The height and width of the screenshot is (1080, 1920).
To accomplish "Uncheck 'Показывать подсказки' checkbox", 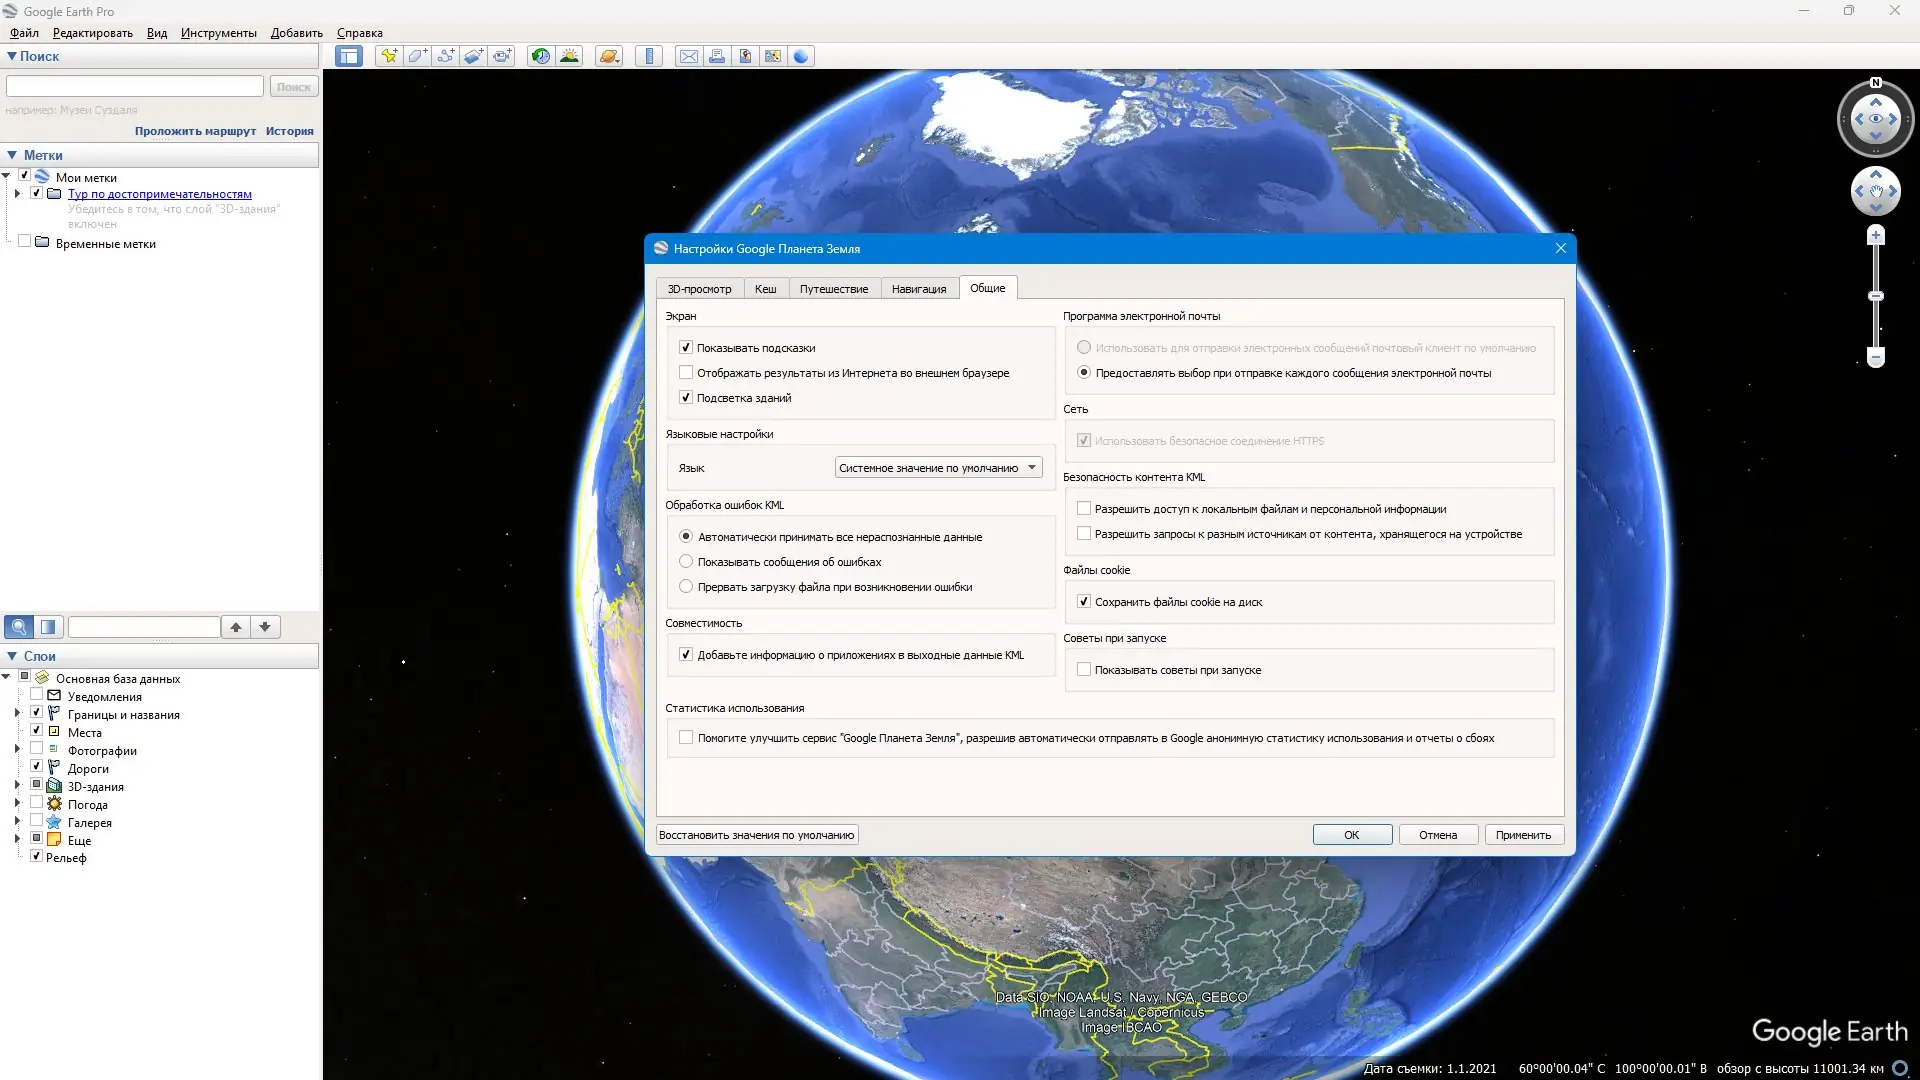I will tap(686, 348).
